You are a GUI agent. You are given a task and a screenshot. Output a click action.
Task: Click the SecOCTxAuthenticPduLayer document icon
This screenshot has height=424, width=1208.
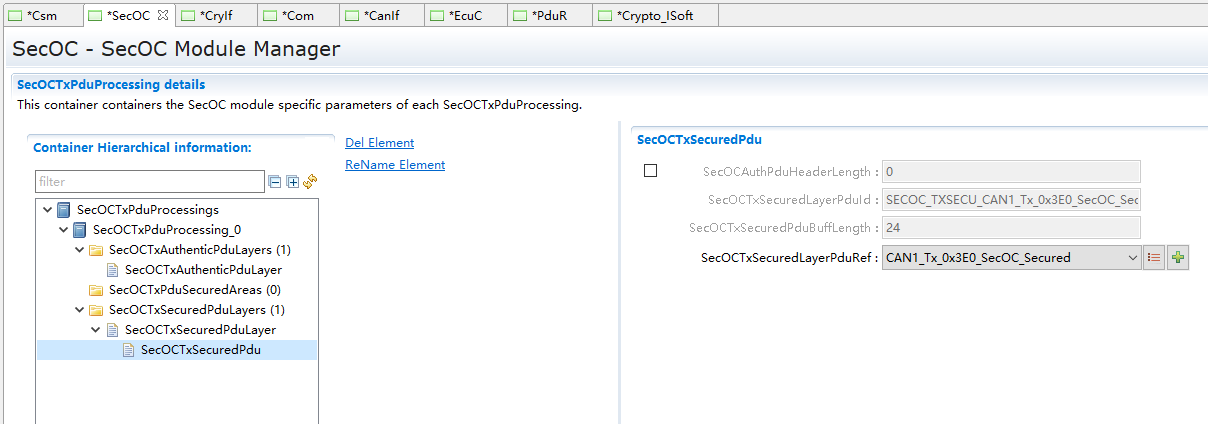(x=113, y=270)
